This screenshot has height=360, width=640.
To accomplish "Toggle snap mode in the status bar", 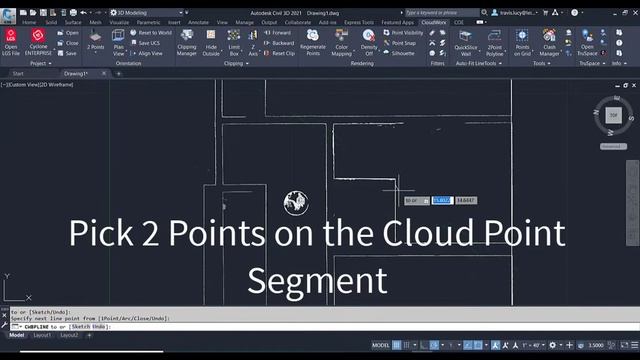I will point(406,345).
